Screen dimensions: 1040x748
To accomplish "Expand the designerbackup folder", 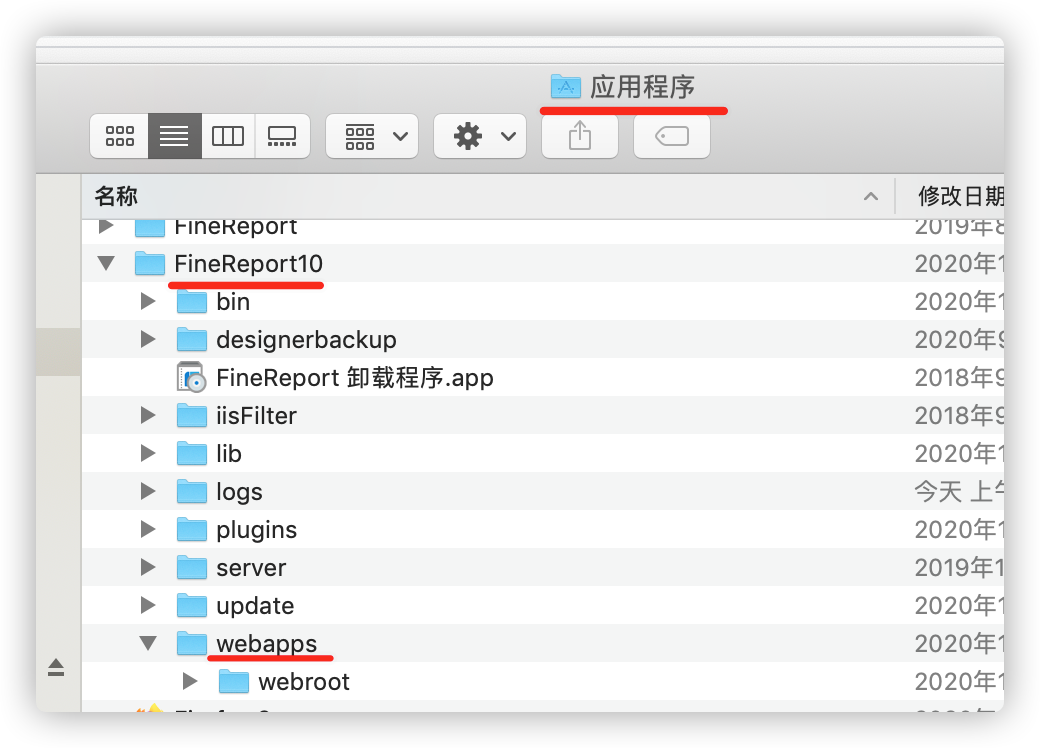I will [149, 340].
